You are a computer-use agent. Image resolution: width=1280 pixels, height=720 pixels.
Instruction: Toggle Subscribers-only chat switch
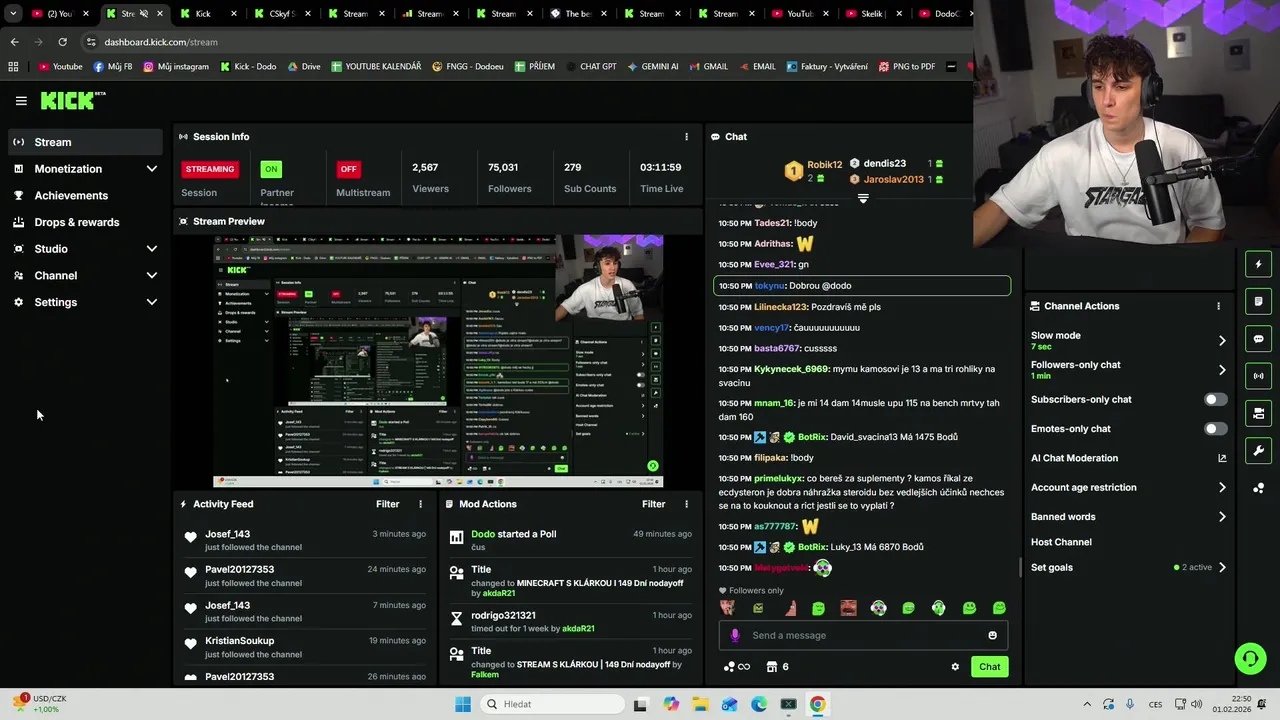[1215, 400]
